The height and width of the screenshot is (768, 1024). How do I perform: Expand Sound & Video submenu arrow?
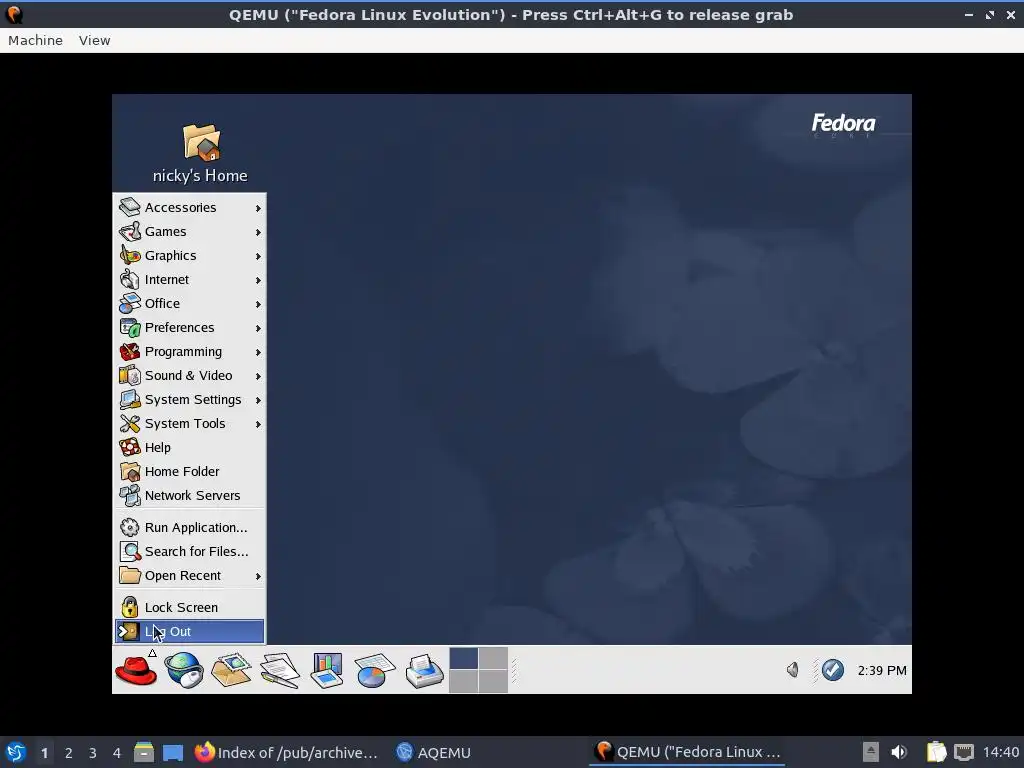[x=259, y=376]
